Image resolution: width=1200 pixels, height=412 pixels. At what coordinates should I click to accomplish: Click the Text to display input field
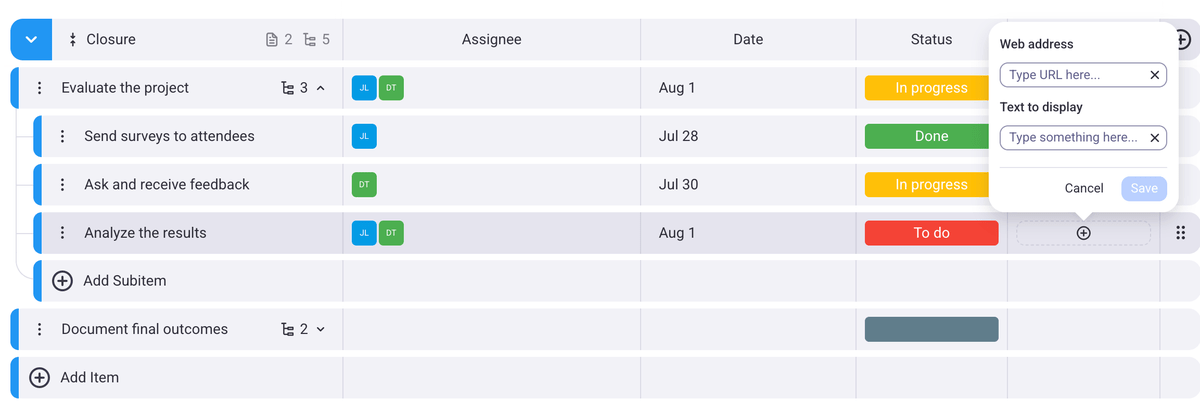tap(1072, 138)
